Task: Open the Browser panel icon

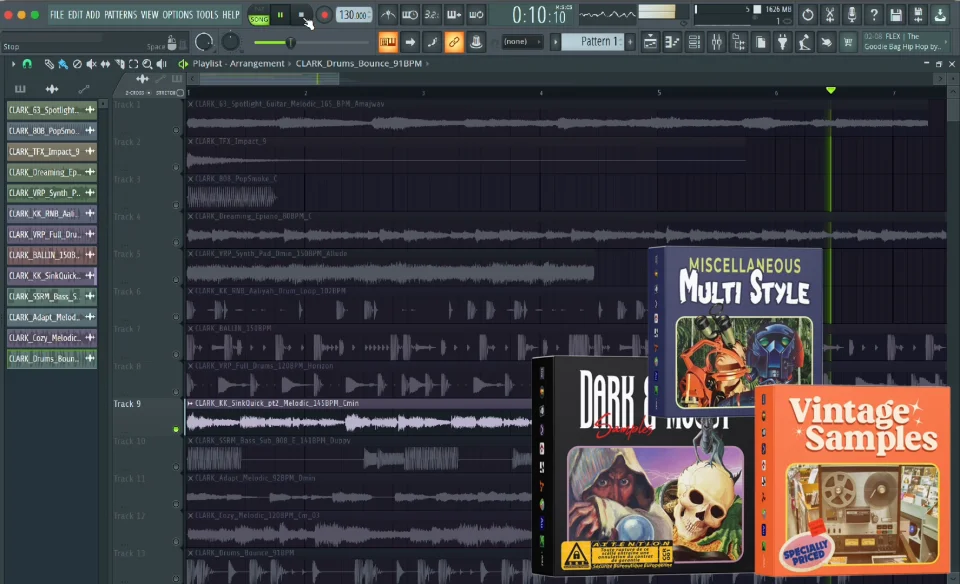Action: tap(738, 42)
